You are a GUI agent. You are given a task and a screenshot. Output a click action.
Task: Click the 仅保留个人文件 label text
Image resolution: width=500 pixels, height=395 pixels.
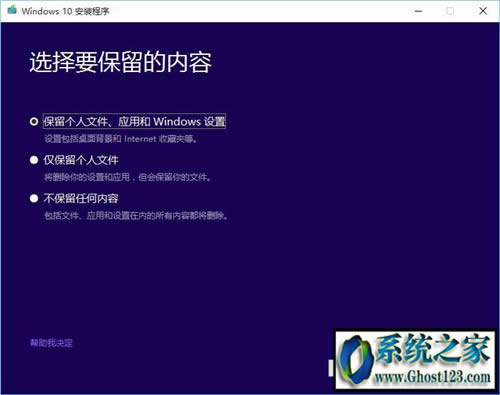81,160
